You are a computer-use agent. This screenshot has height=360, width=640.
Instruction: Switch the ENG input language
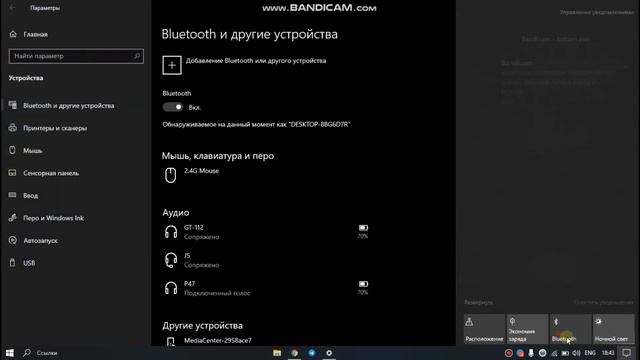(590, 353)
